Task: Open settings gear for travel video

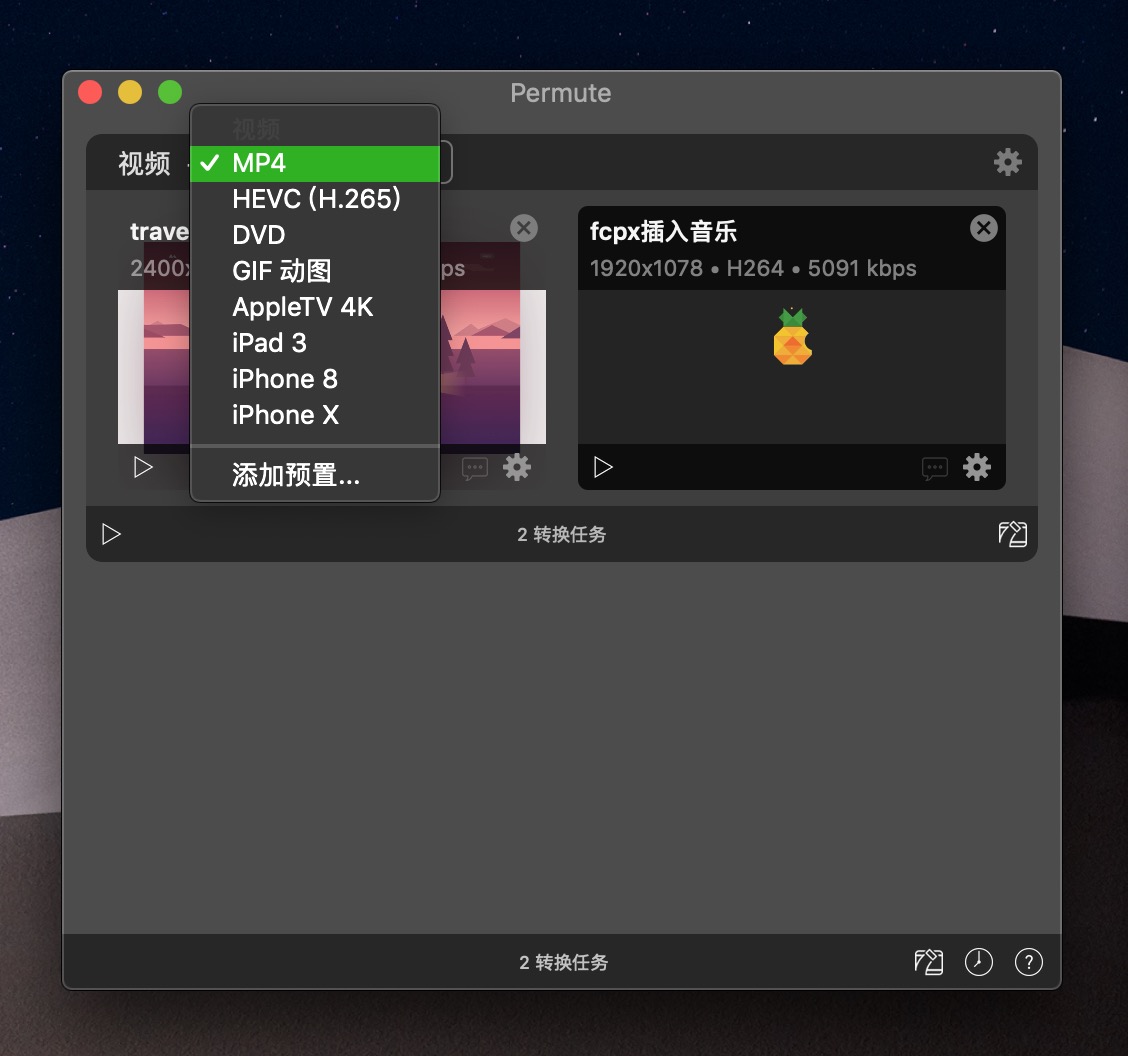Action: click(517, 468)
